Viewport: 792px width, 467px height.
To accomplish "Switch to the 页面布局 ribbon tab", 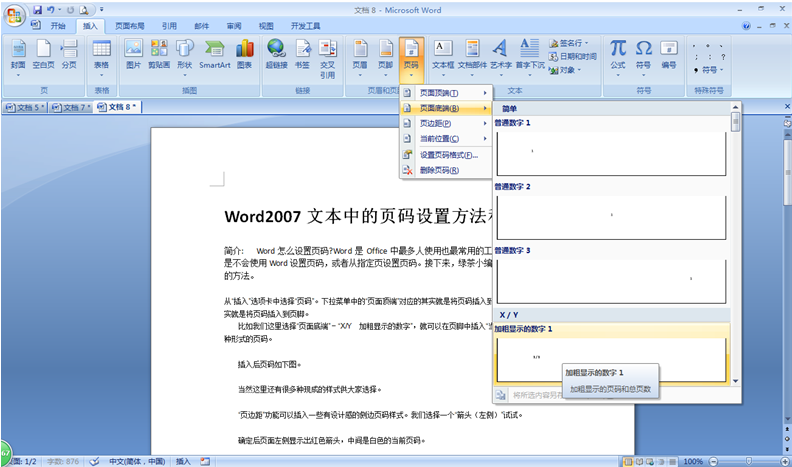I will click(130, 26).
